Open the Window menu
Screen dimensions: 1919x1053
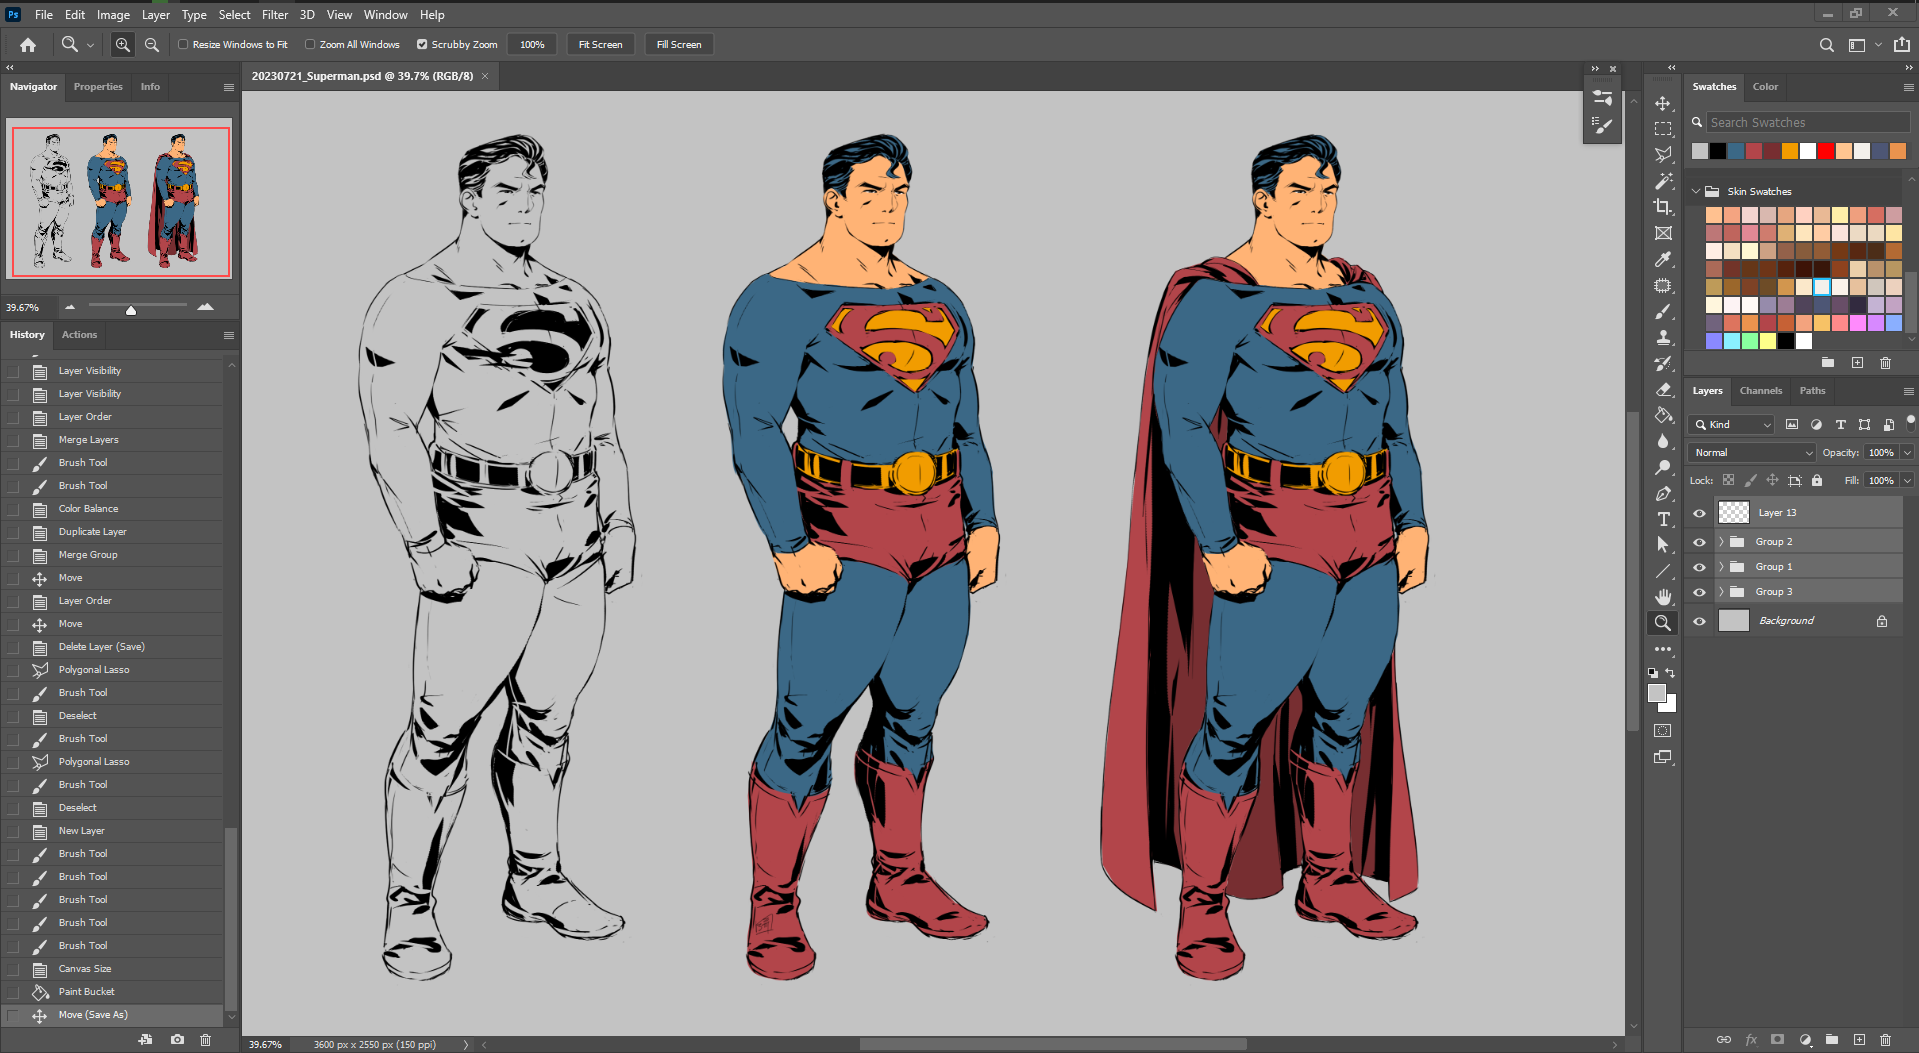pyautogui.click(x=385, y=15)
